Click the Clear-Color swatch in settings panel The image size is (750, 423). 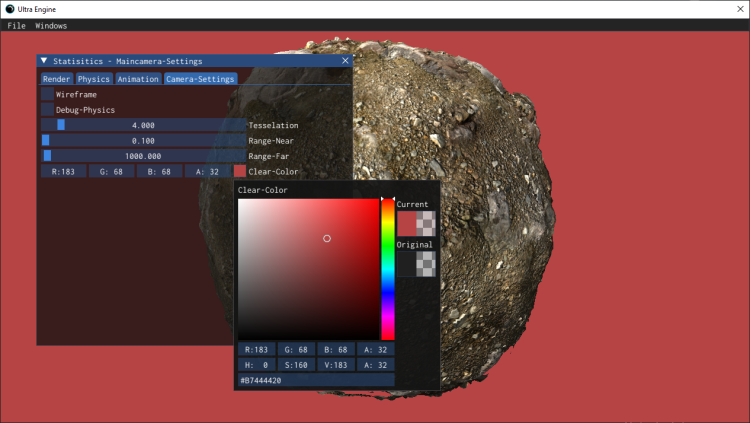(x=239, y=172)
